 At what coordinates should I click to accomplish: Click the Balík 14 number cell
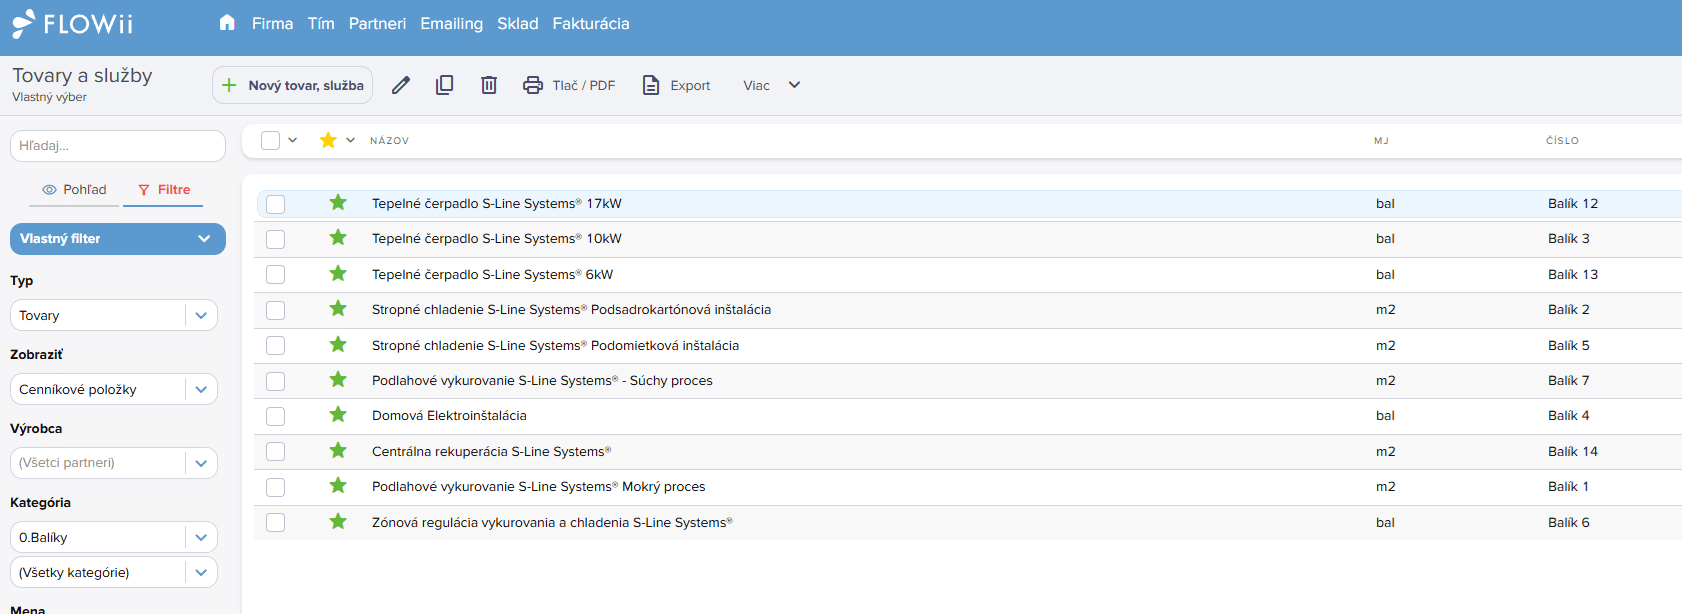pyautogui.click(x=1573, y=452)
